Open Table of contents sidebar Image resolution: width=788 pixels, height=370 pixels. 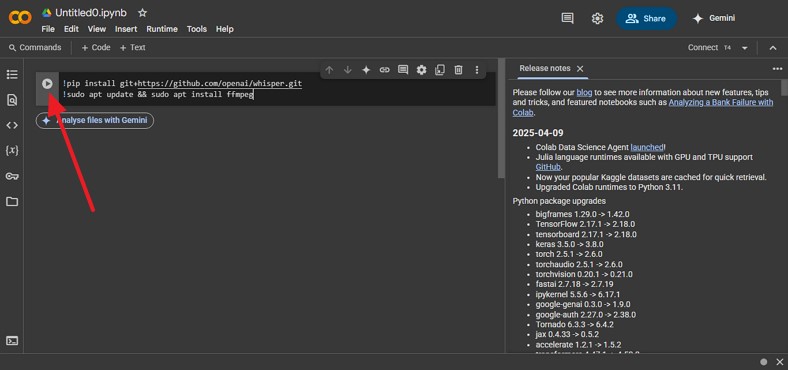pyautogui.click(x=12, y=74)
